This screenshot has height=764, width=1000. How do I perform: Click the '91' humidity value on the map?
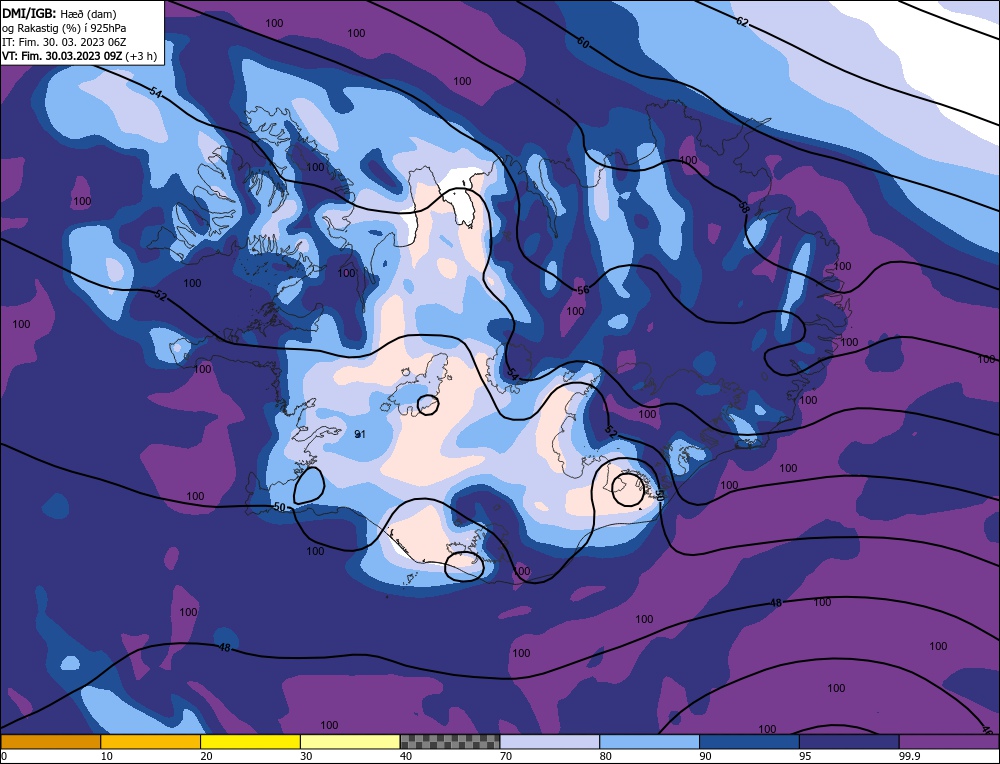(360, 434)
